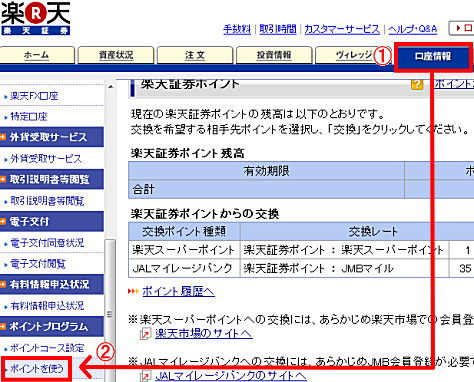Viewport: 474px width, 382px height.
Task: Click the 交換レート column header
Action: (373, 231)
